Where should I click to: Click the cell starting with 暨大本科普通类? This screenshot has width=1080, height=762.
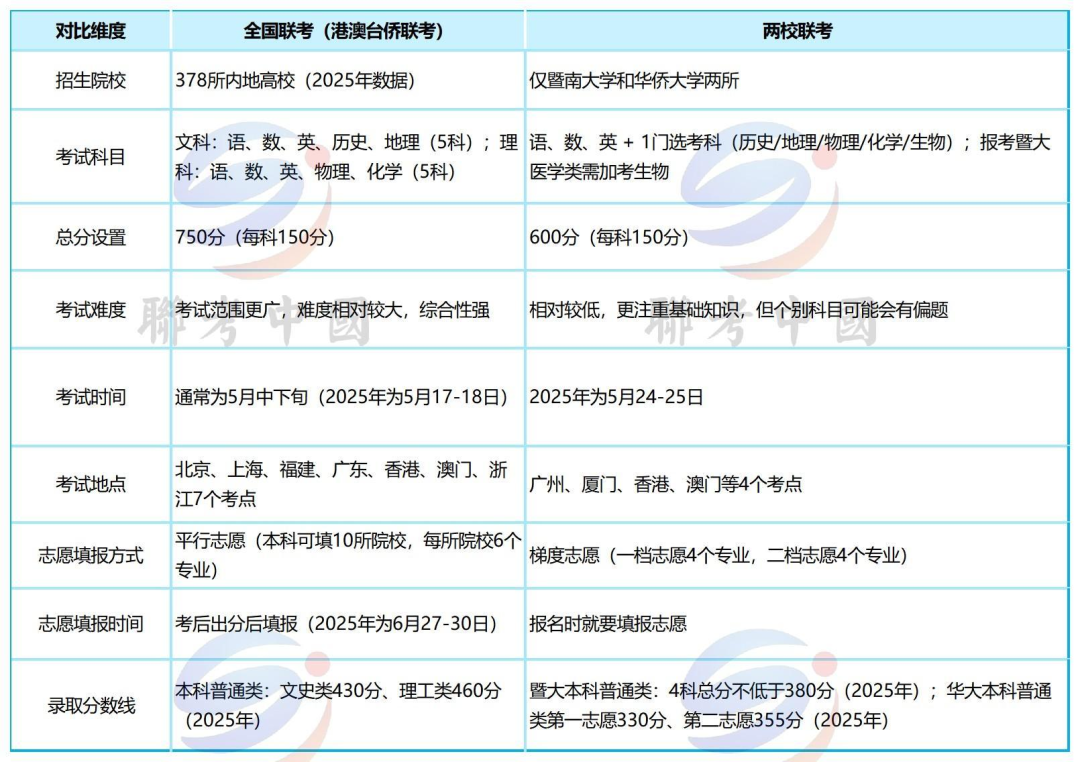[x=797, y=705]
